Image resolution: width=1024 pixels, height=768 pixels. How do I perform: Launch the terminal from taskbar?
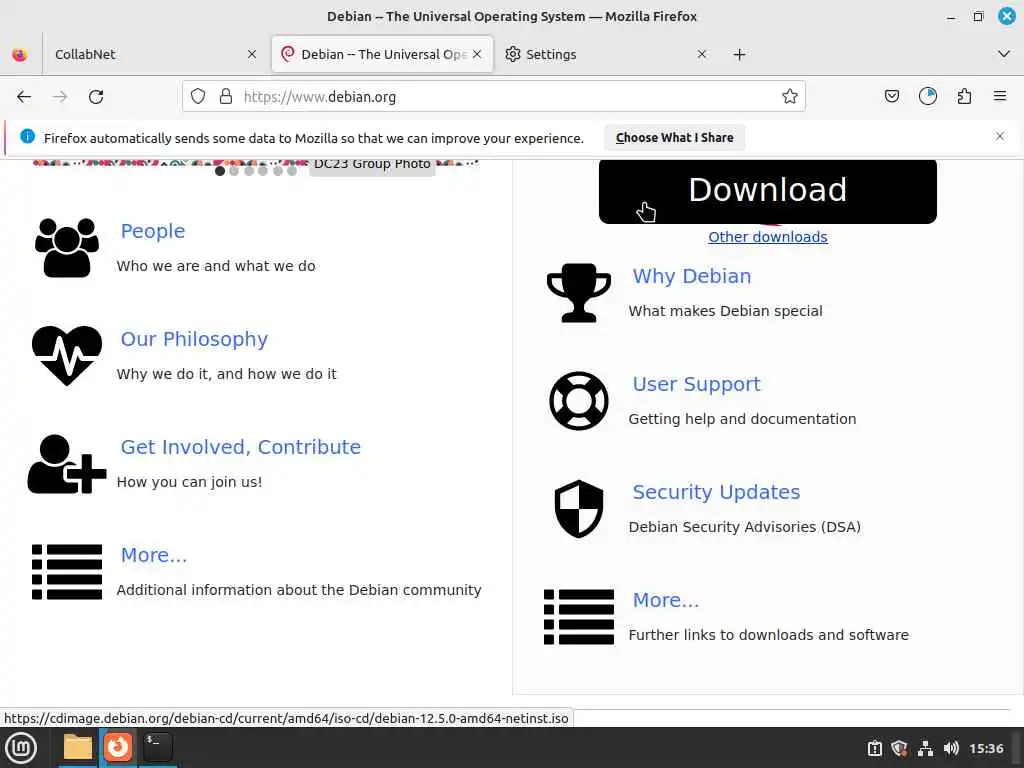157,747
